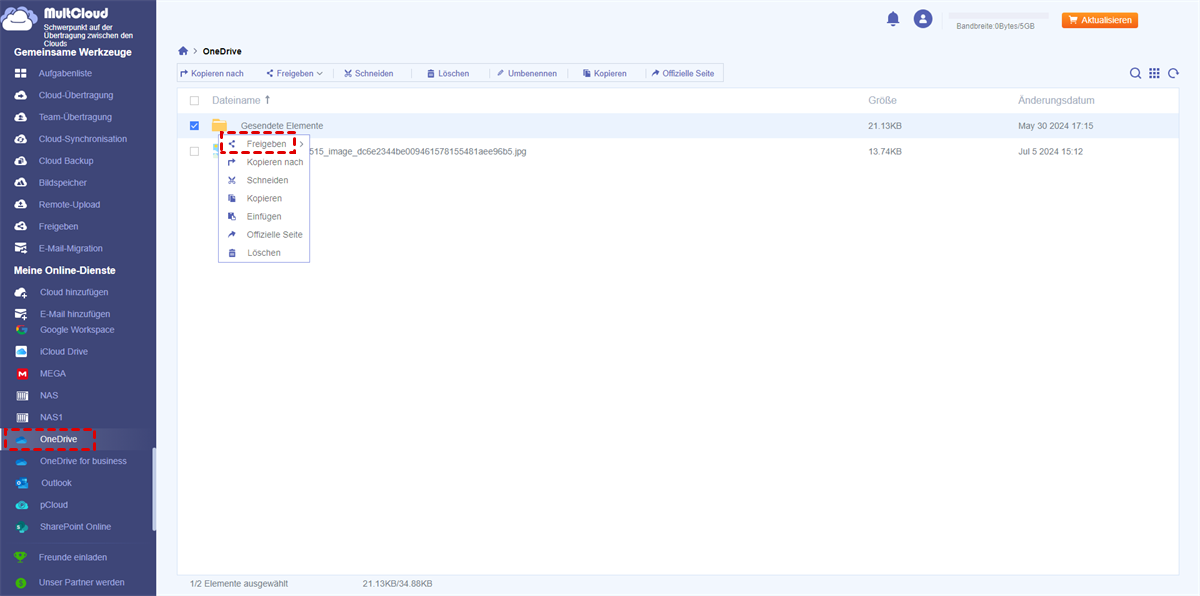
Task: Open Aufgabenliste in sidebar
Action: point(66,73)
